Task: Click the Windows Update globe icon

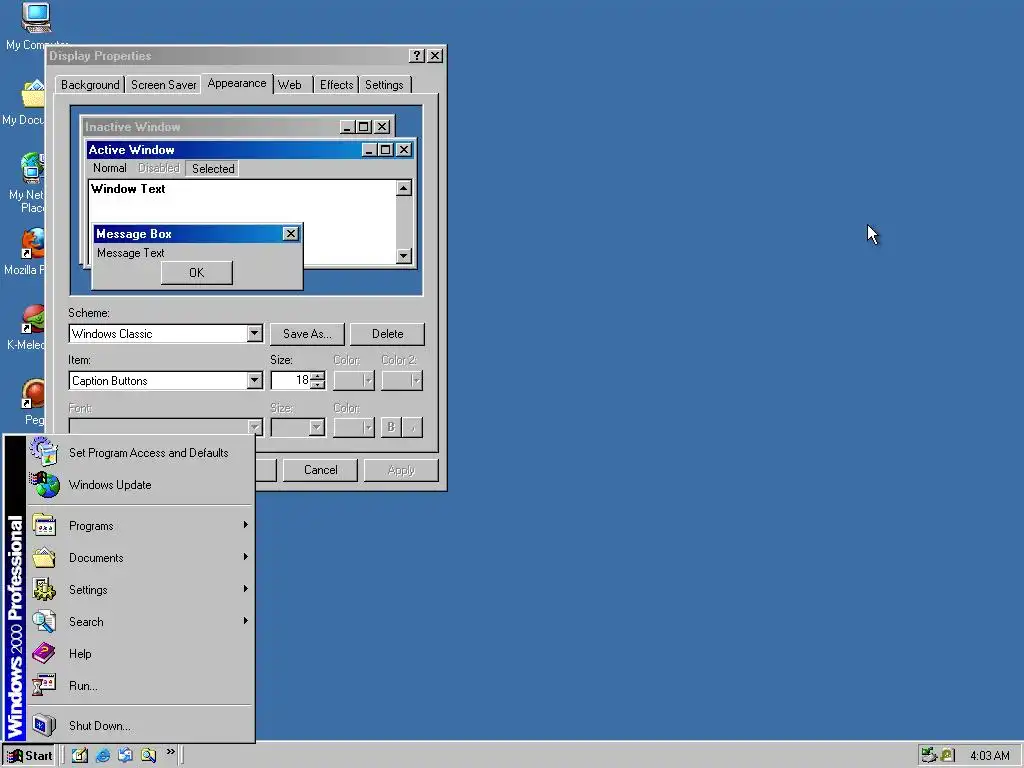Action: (x=44, y=485)
